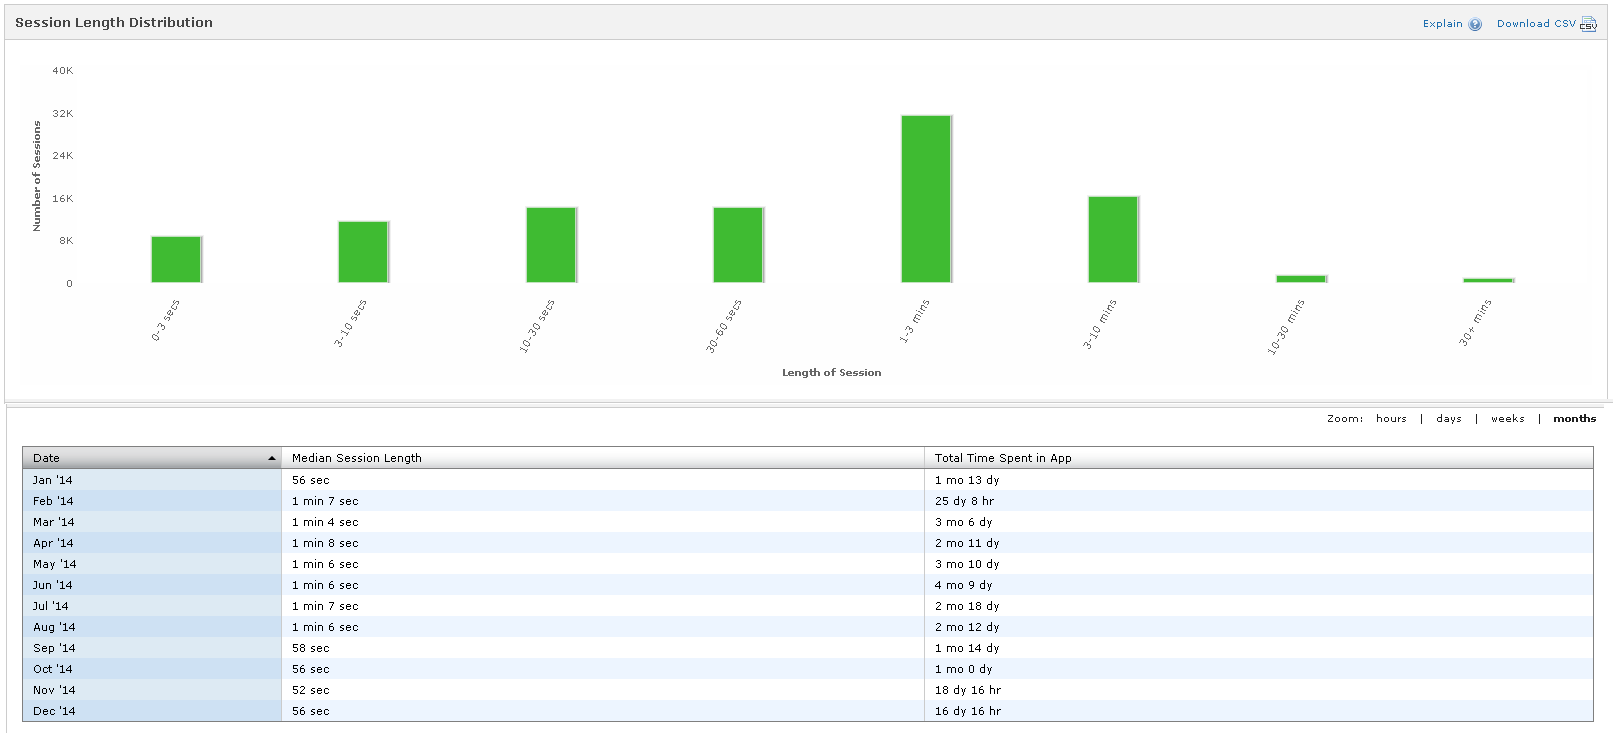This screenshot has width=1617, height=745.
Task: Set zoom to days
Action: (1449, 419)
